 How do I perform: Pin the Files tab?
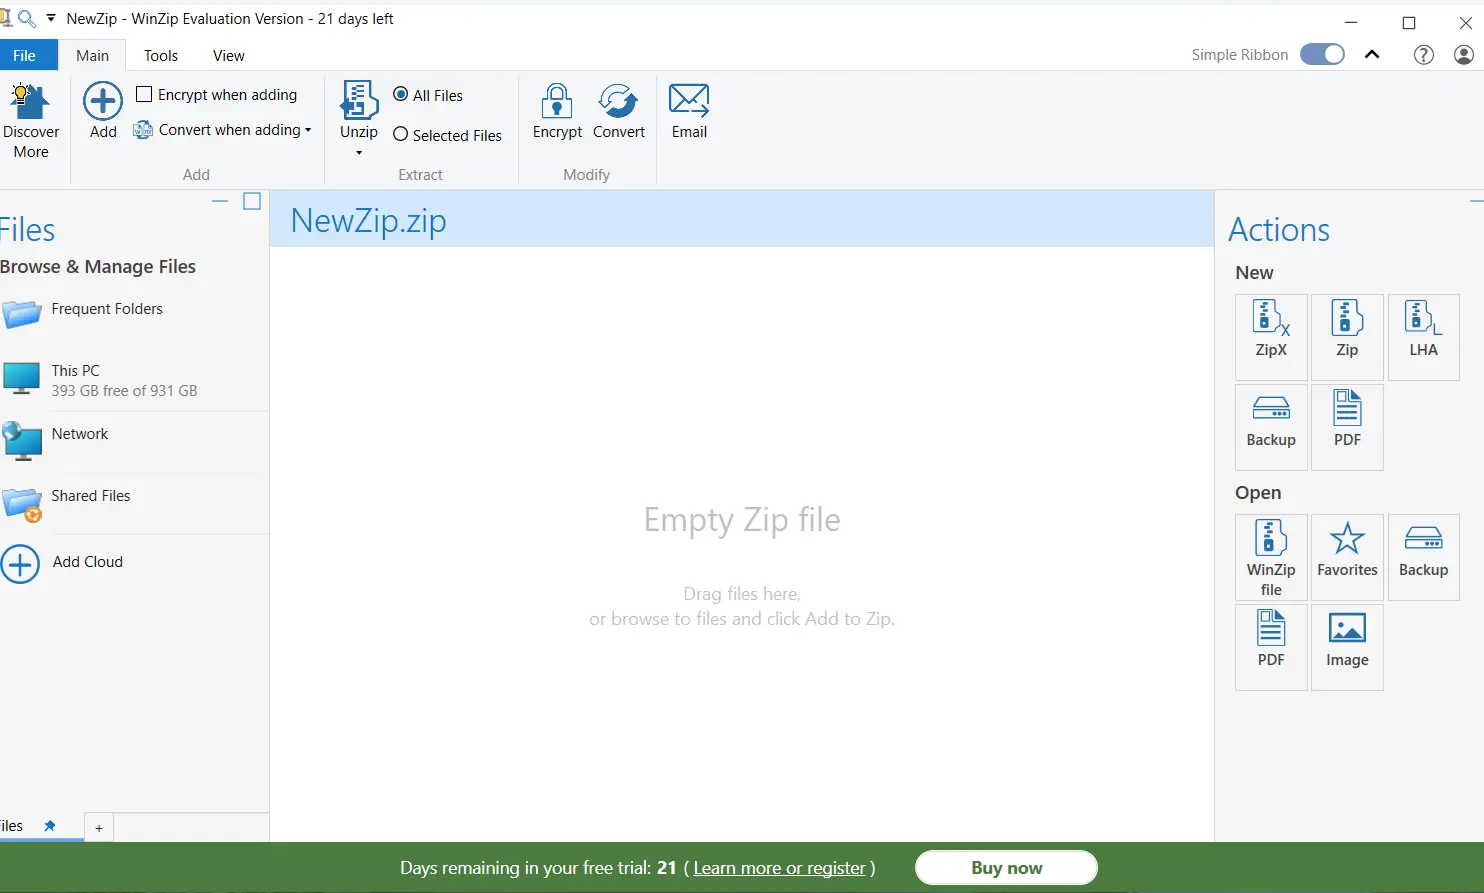point(49,826)
